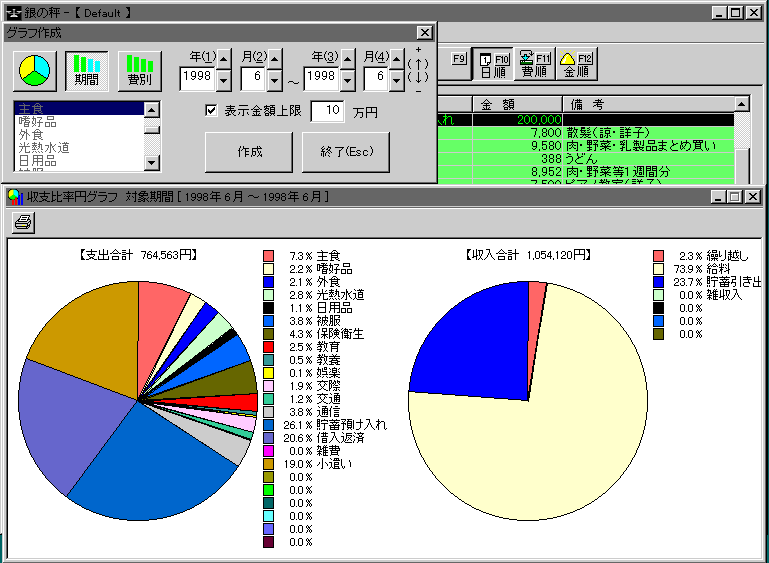Click the start month field showing 6
This screenshot has width=769, height=563.
tap(254, 77)
